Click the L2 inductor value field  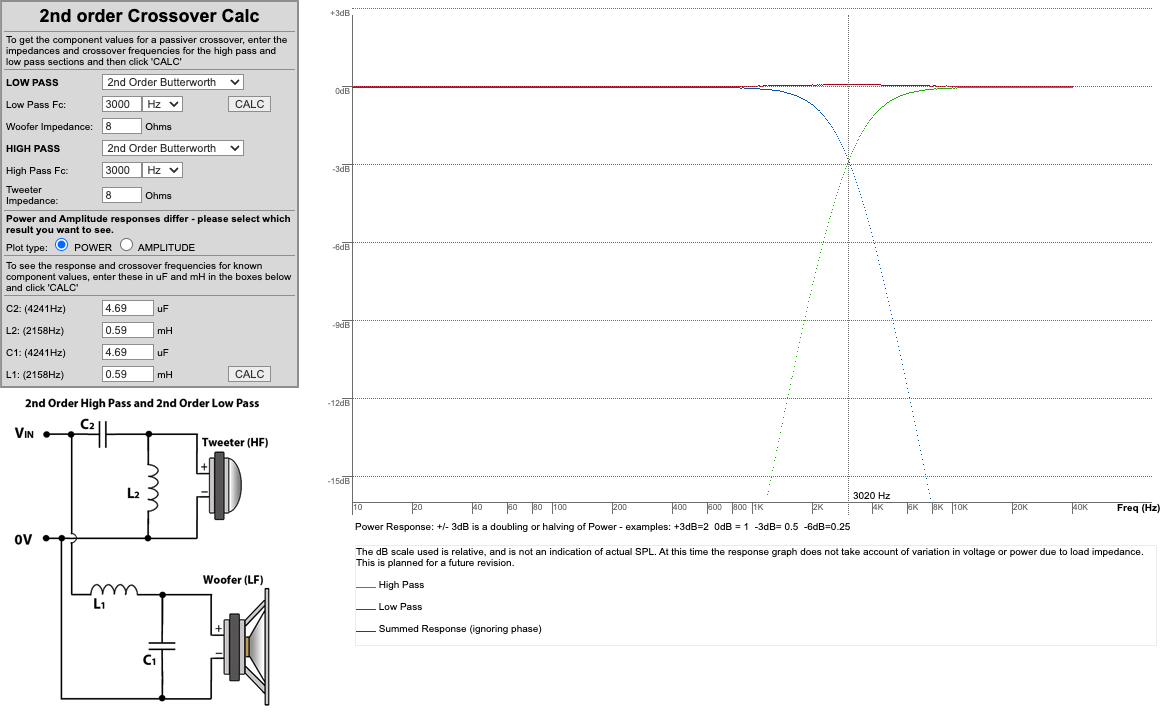(128, 330)
